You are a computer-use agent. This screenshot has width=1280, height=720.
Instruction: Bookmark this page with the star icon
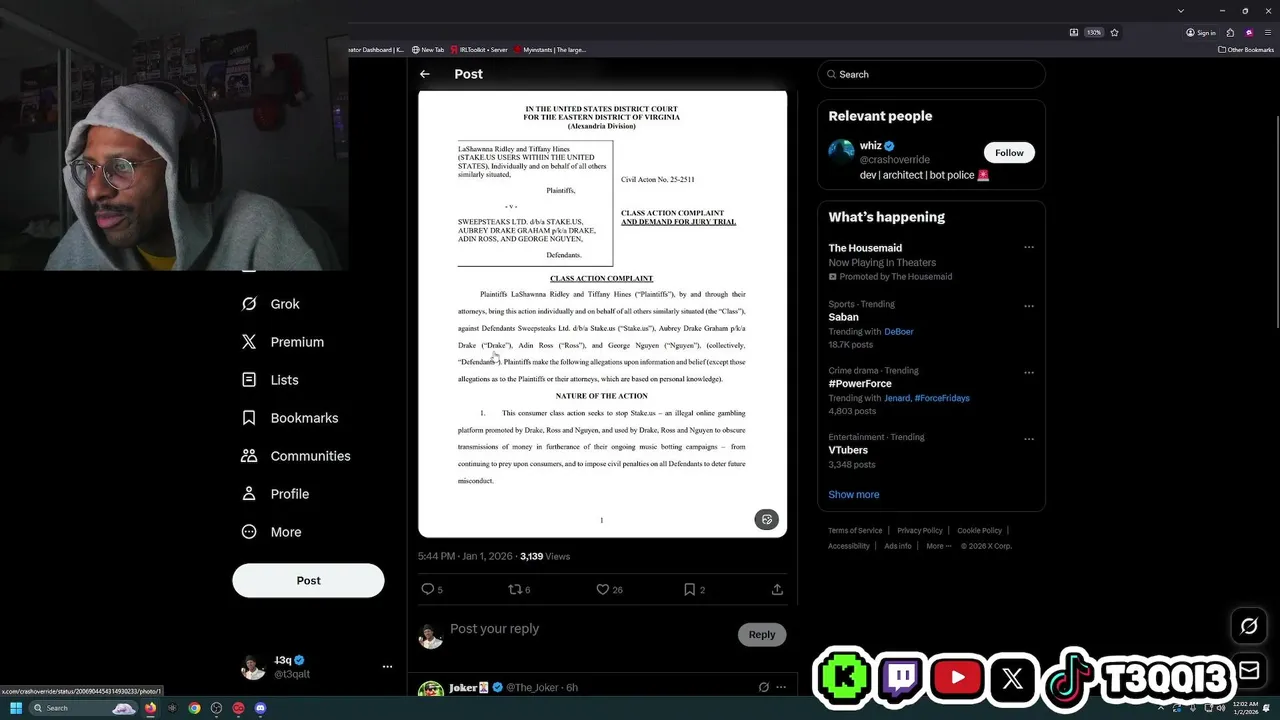(x=1114, y=32)
